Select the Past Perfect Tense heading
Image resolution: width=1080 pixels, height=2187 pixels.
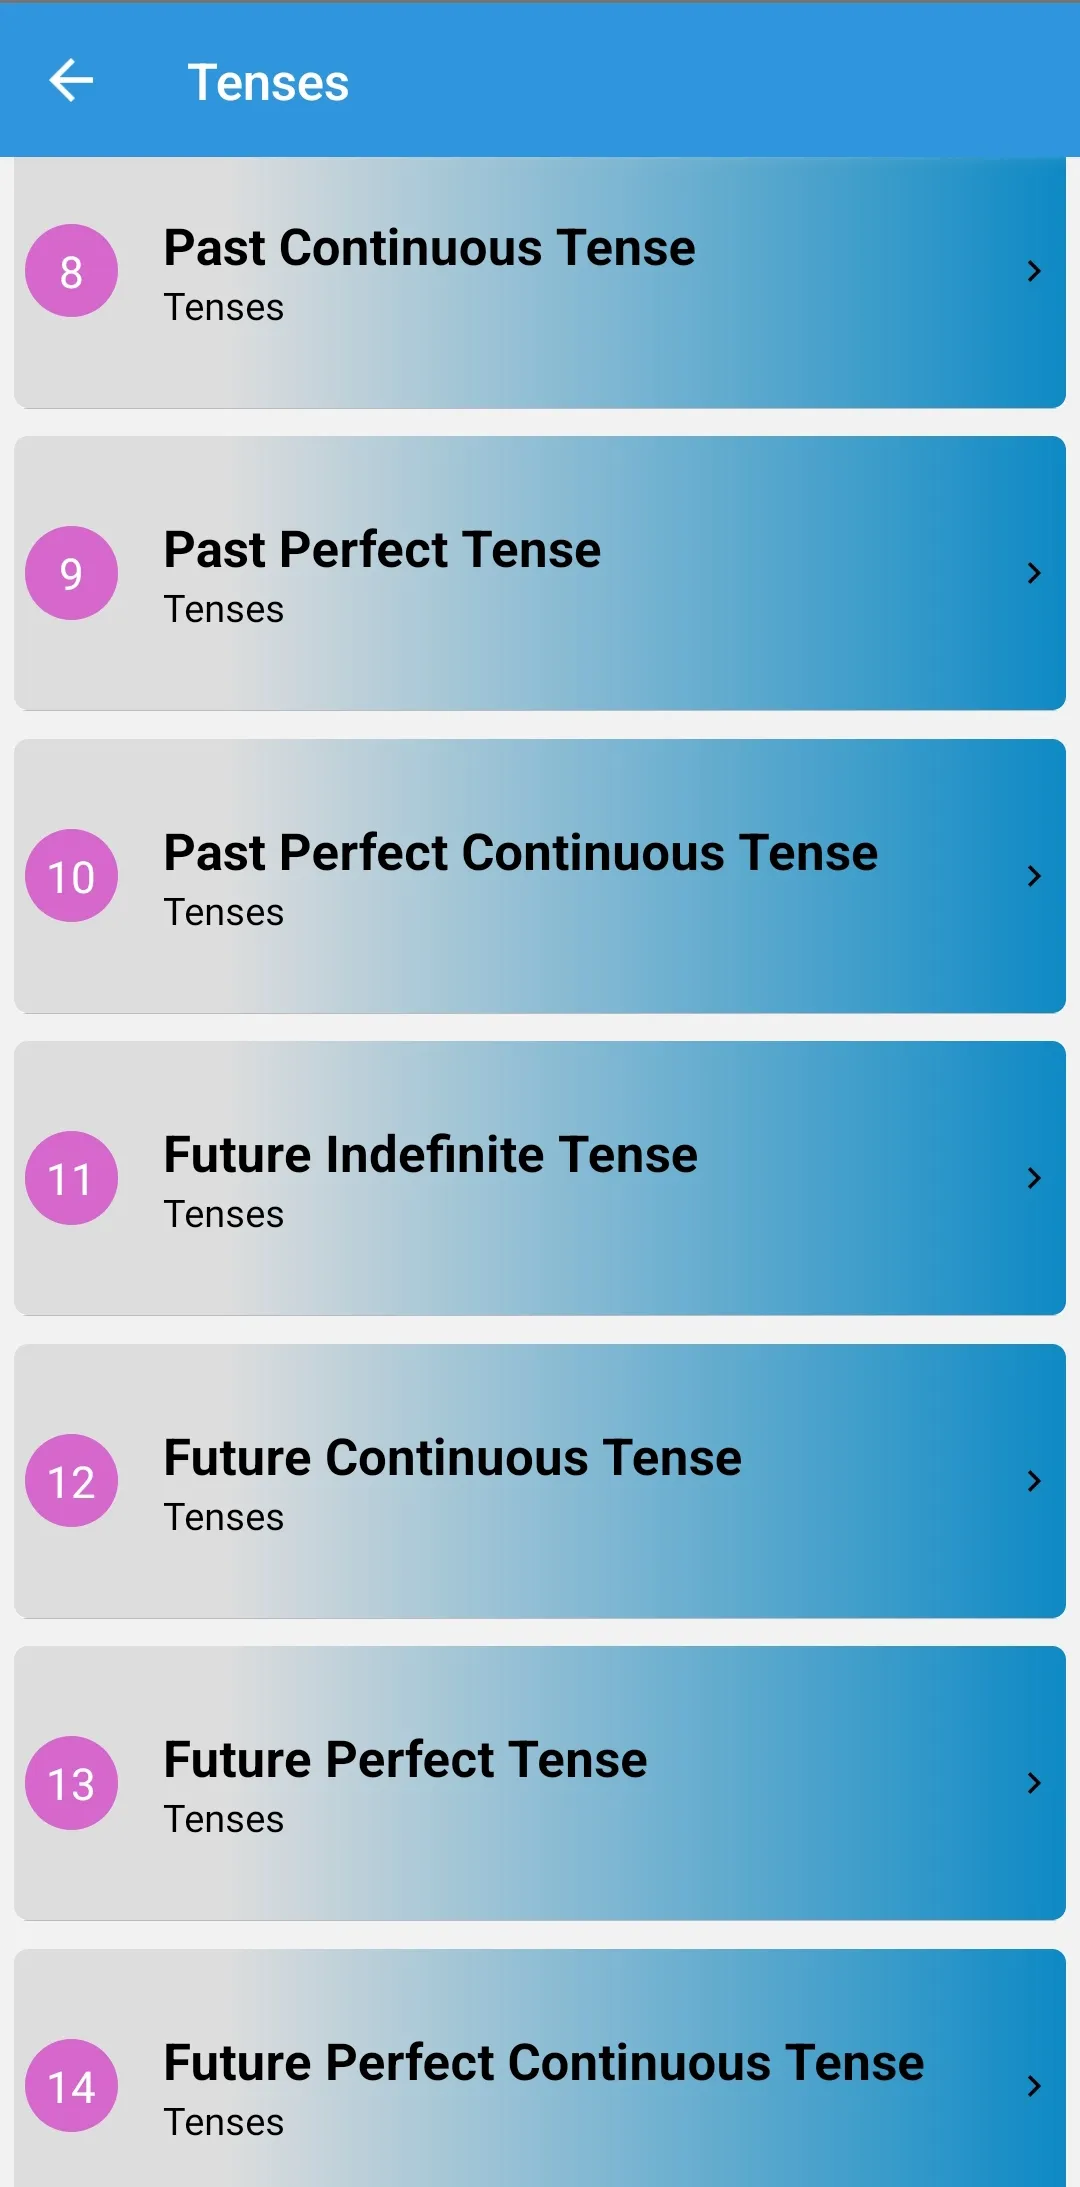(x=382, y=549)
